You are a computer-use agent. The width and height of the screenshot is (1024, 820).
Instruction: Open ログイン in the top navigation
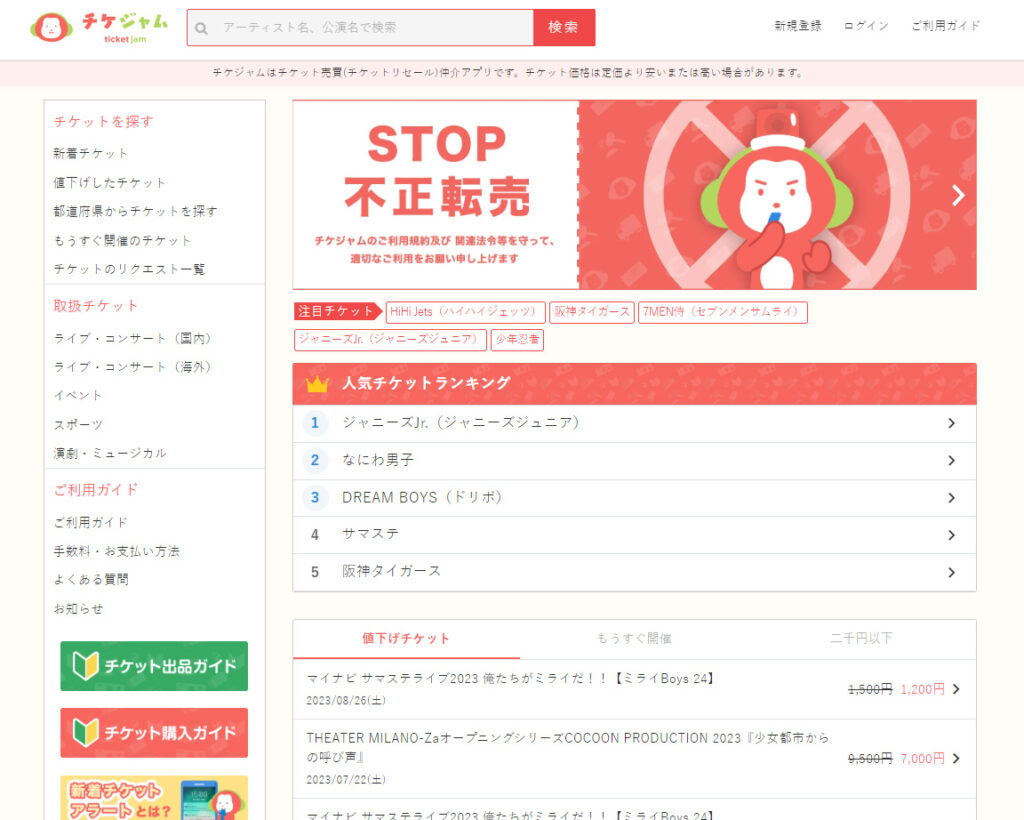[866, 25]
